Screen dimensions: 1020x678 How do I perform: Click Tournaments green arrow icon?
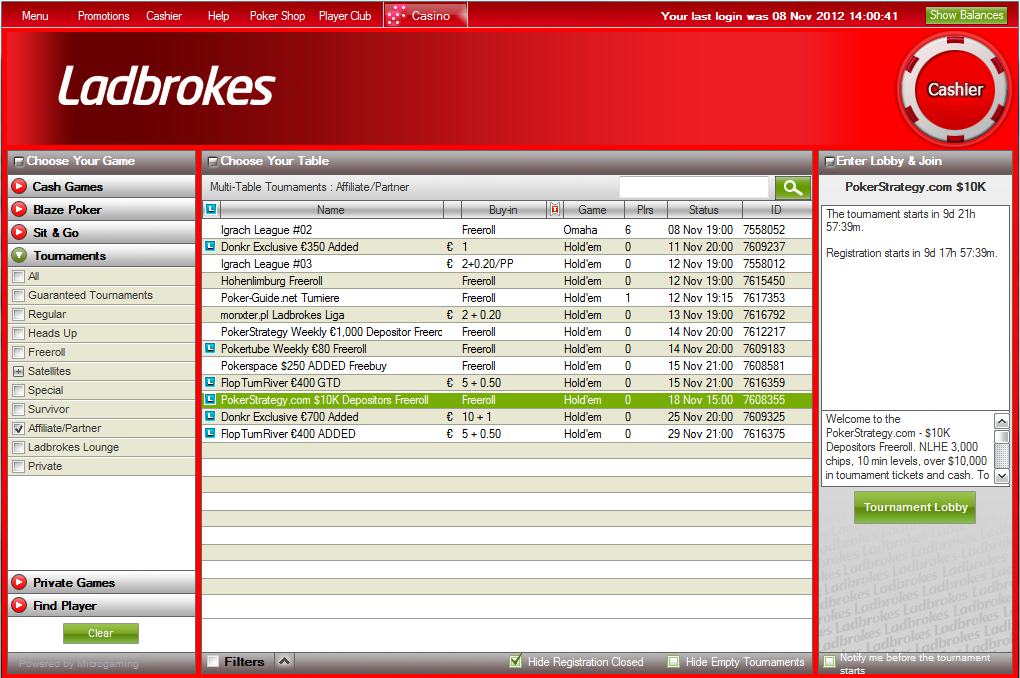(x=20, y=256)
